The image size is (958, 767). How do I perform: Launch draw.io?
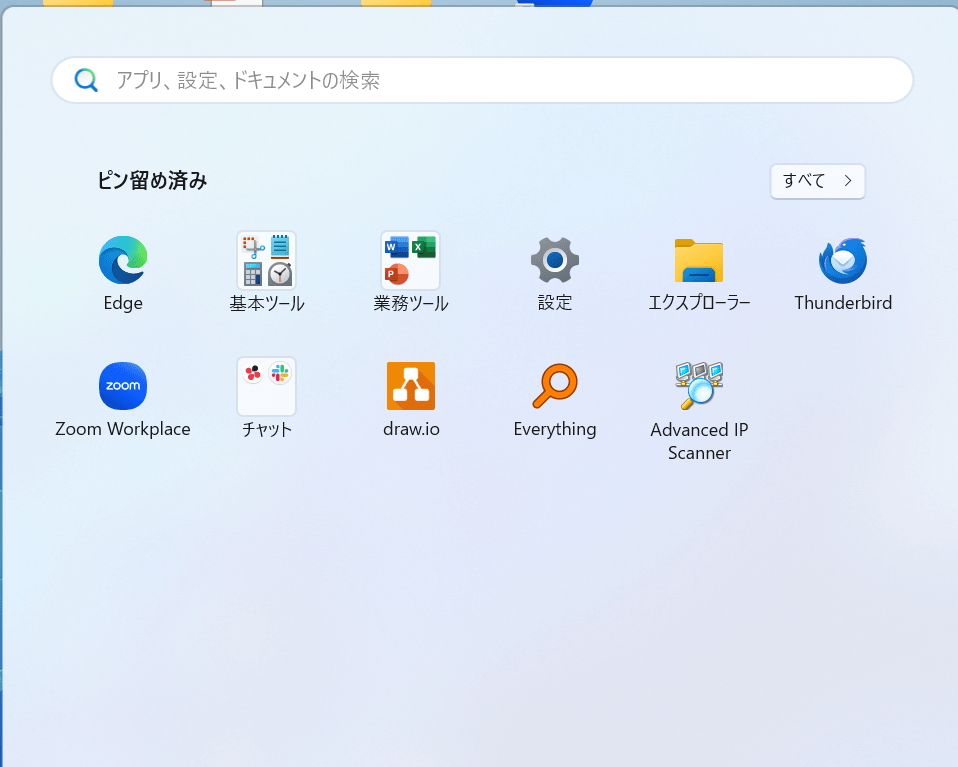click(411, 400)
